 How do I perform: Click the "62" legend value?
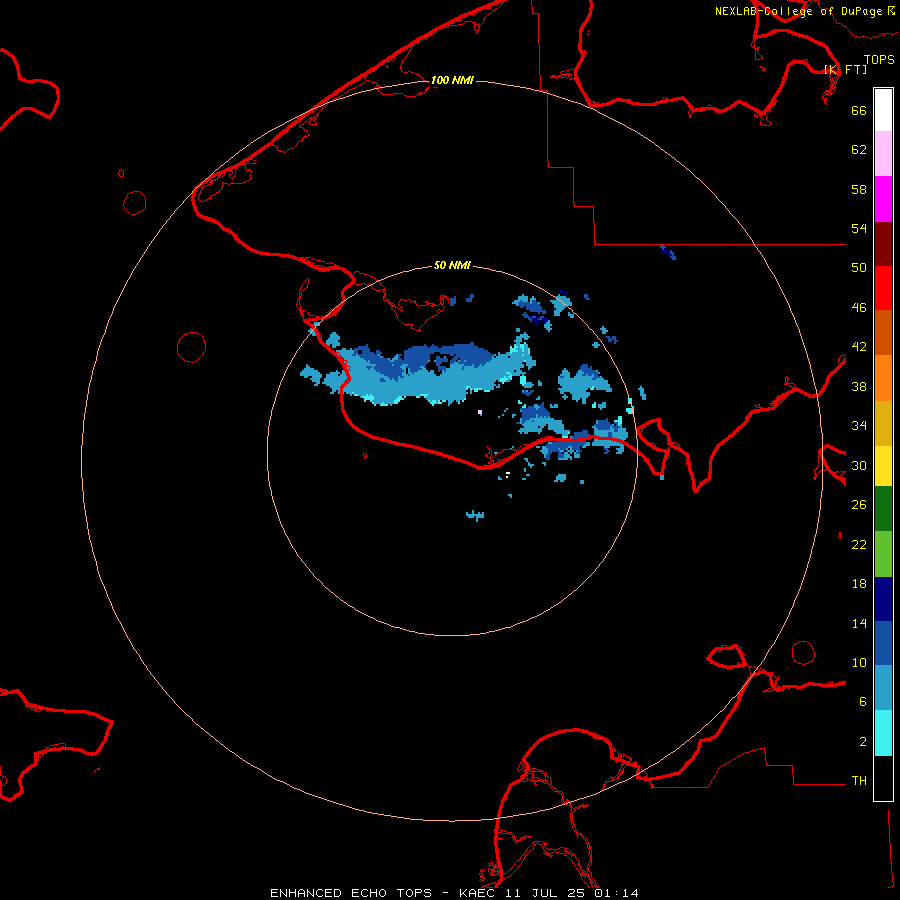coord(859,150)
